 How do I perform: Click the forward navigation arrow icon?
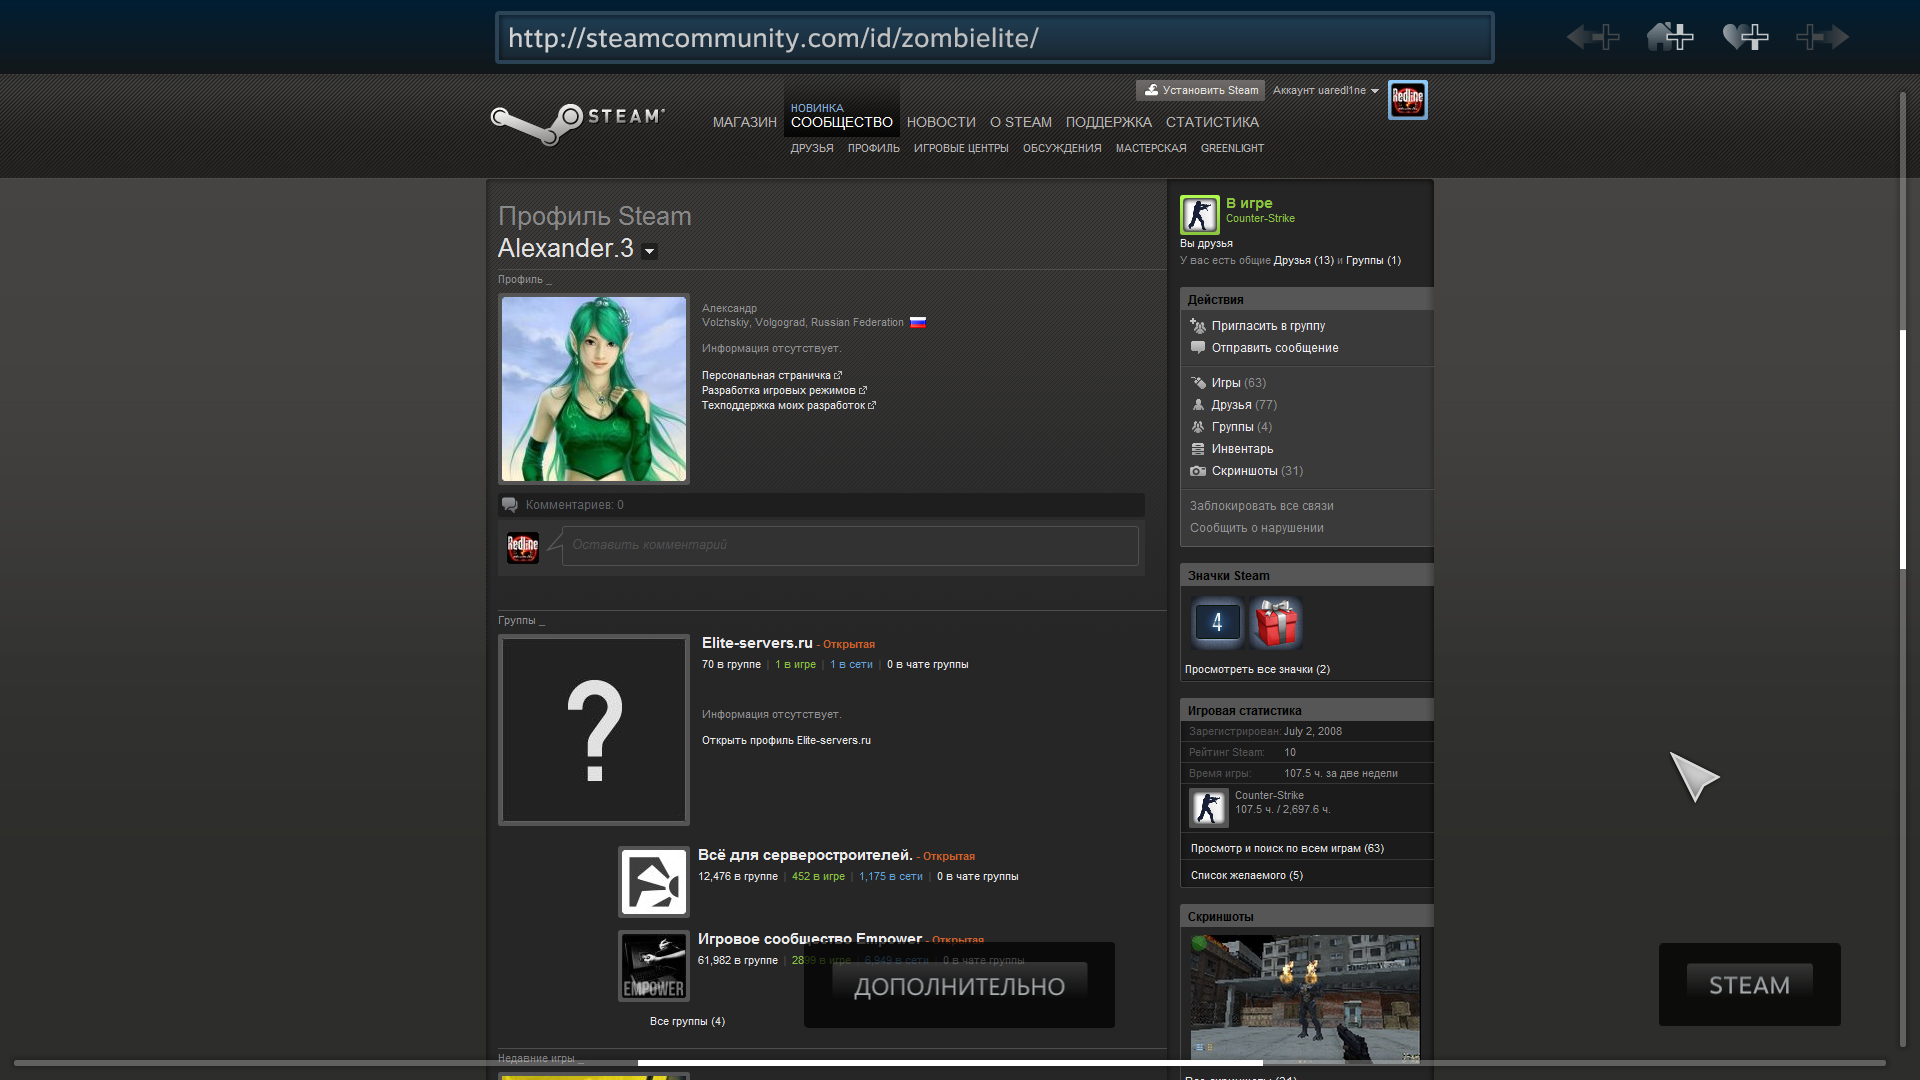point(1822,37)
